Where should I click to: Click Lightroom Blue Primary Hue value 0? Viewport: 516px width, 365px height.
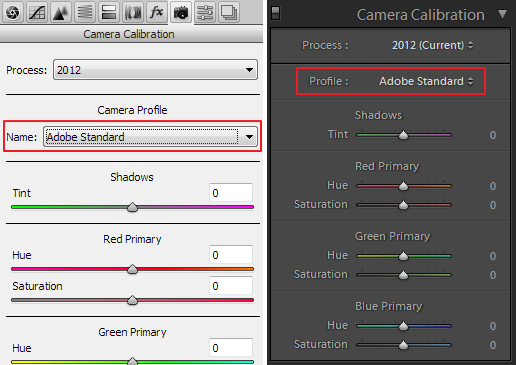coord(493,326)
